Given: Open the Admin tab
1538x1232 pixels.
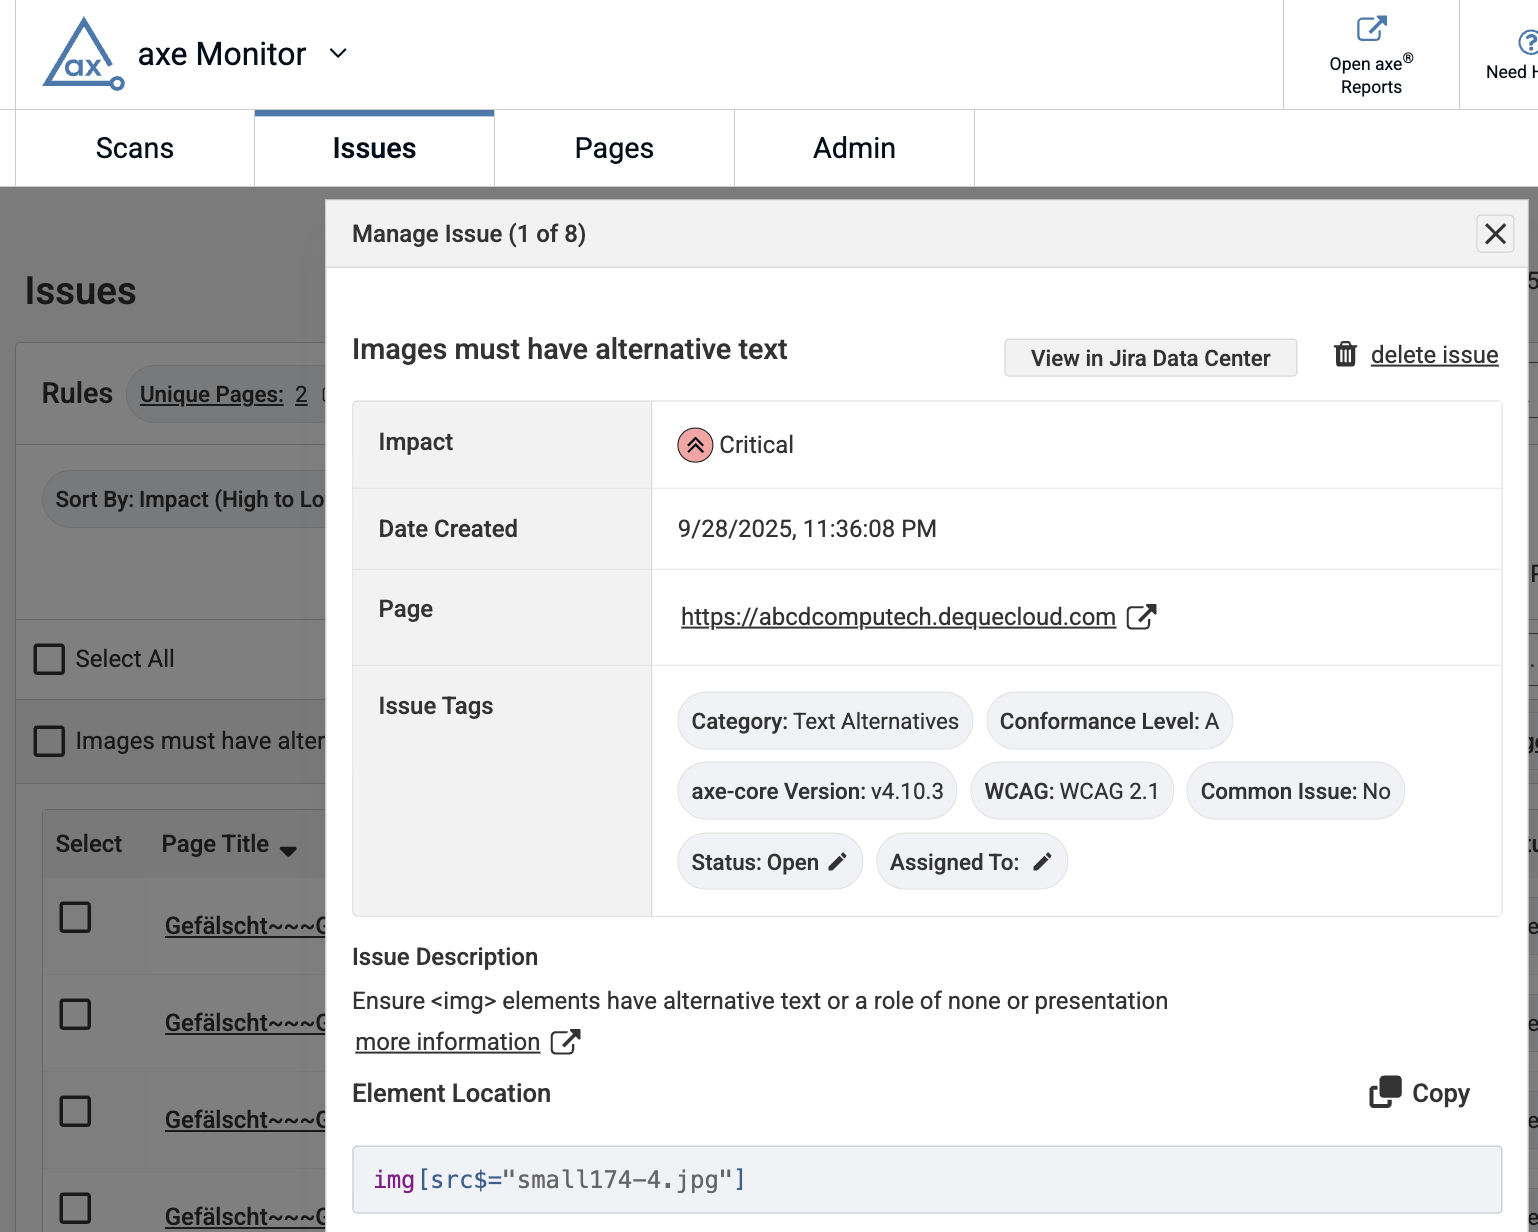Looking at the screenshot, I should [x=854, y=147].
